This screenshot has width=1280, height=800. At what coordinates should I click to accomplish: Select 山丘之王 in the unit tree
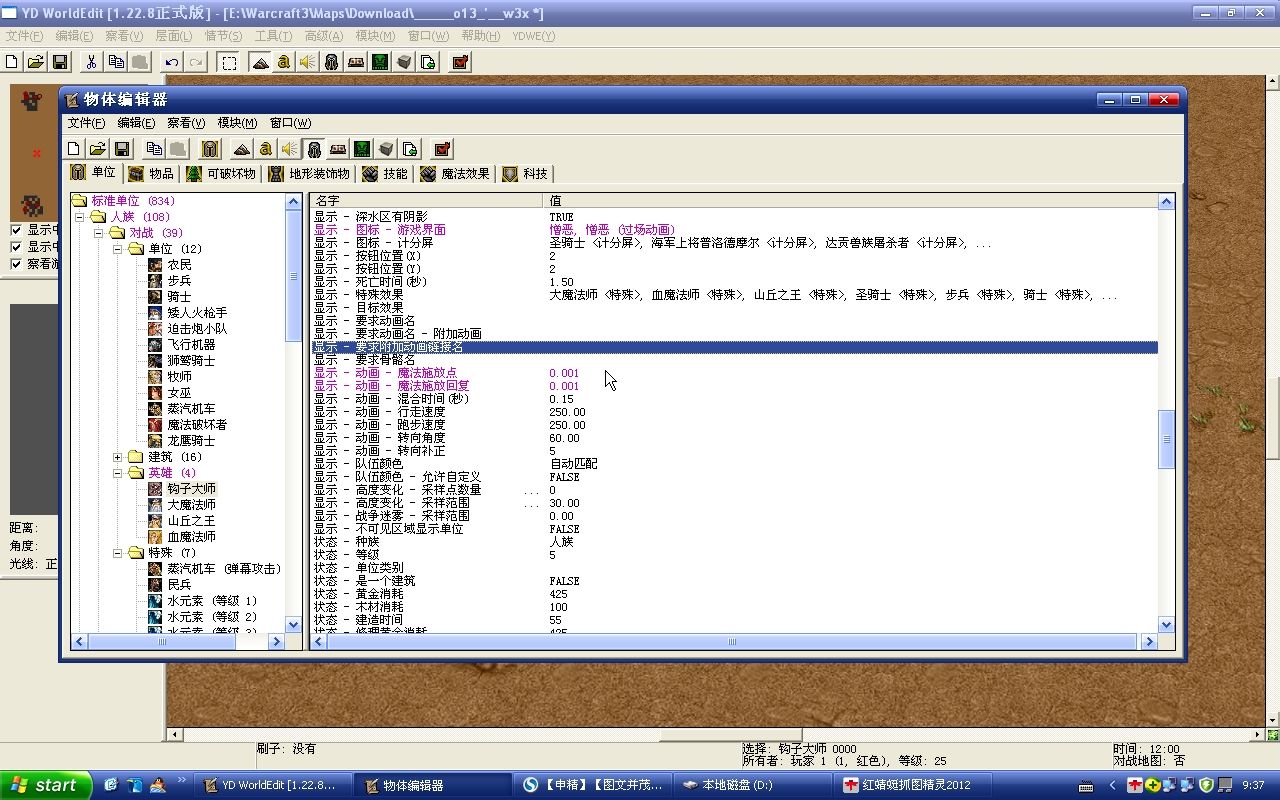click(x=191, y=520)
